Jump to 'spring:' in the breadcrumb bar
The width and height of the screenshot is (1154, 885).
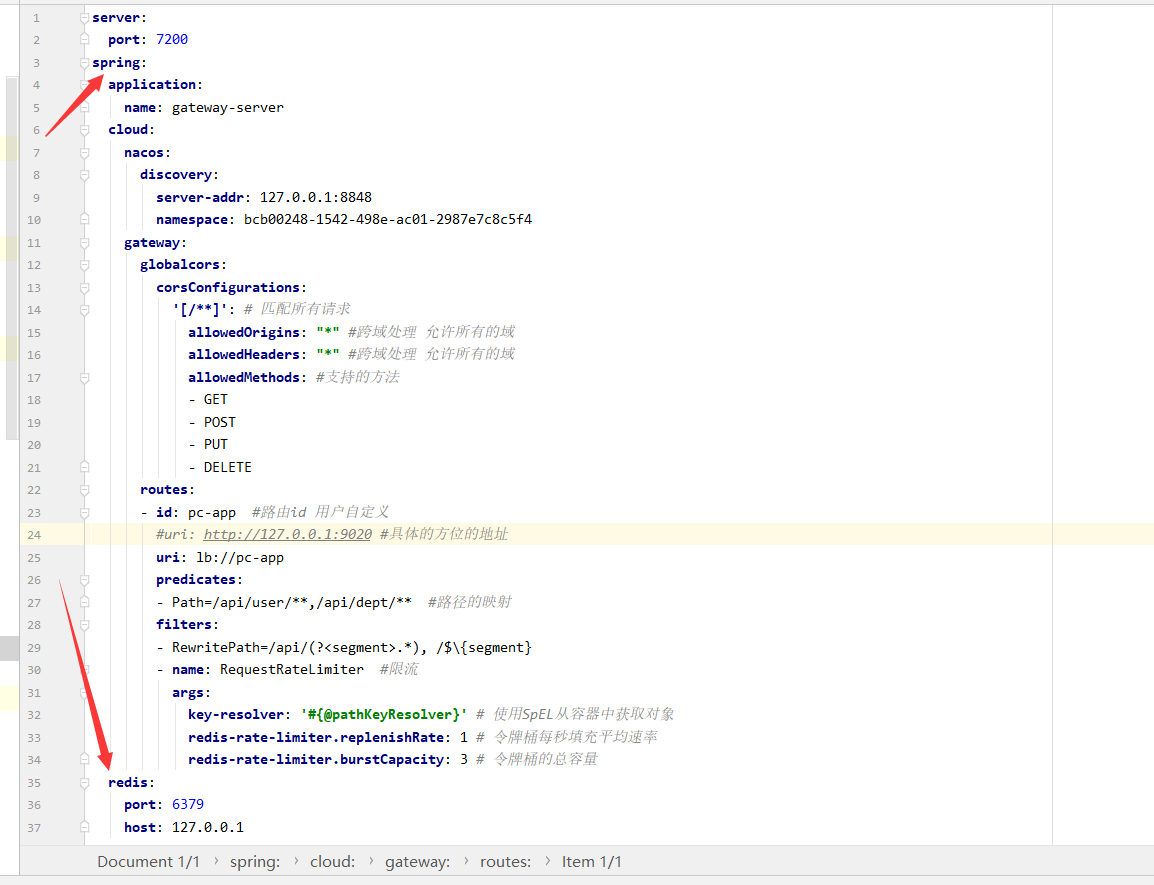[255, 861]
